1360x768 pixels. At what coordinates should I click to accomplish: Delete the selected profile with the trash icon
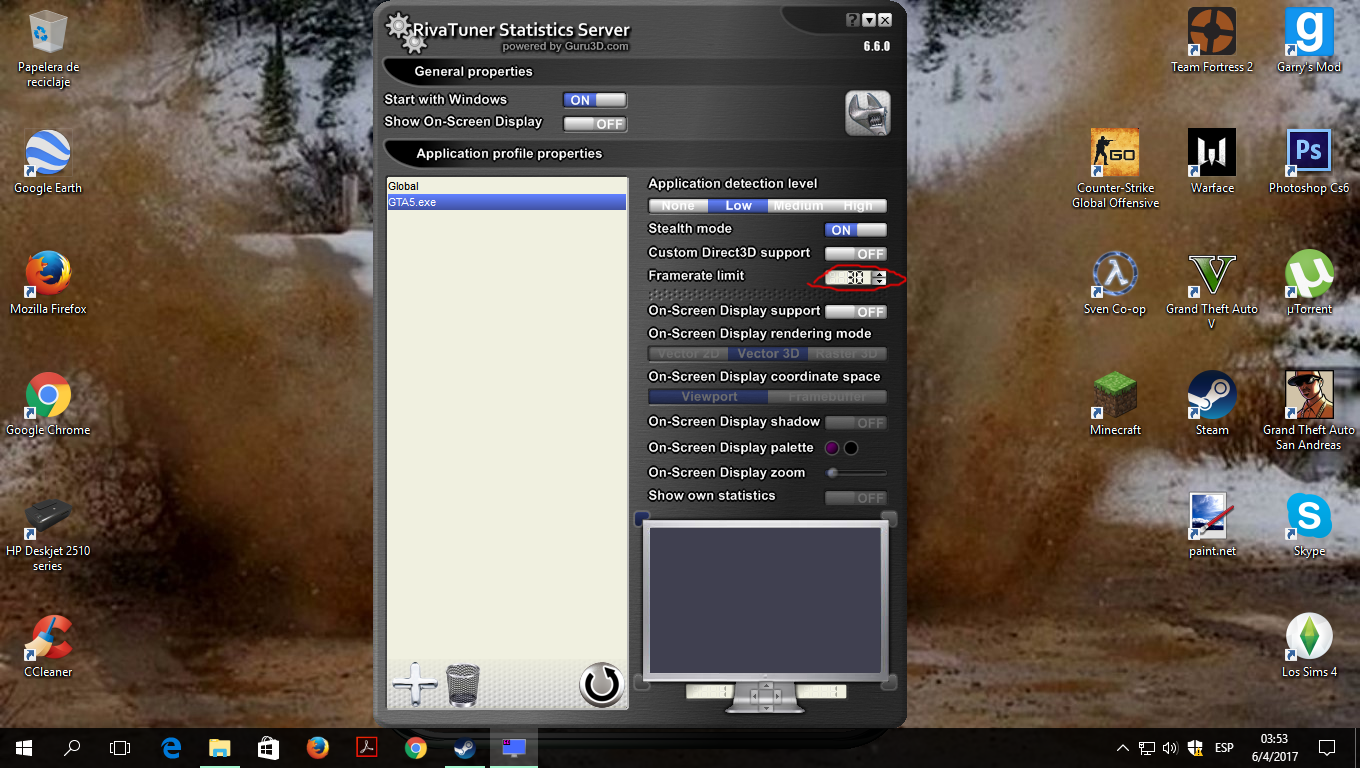[463, 685]
